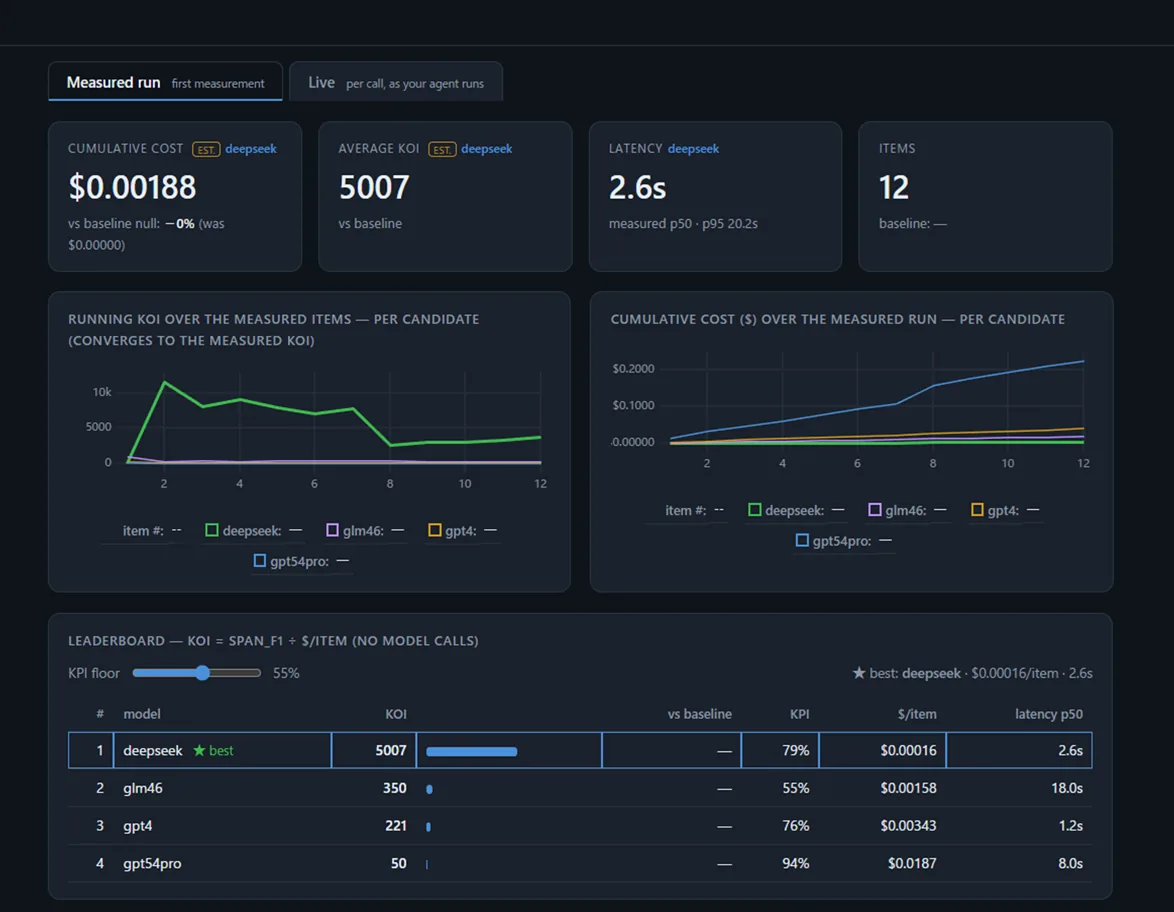Click the KOI column header
1174x912 pixels.
coord(396,714)
